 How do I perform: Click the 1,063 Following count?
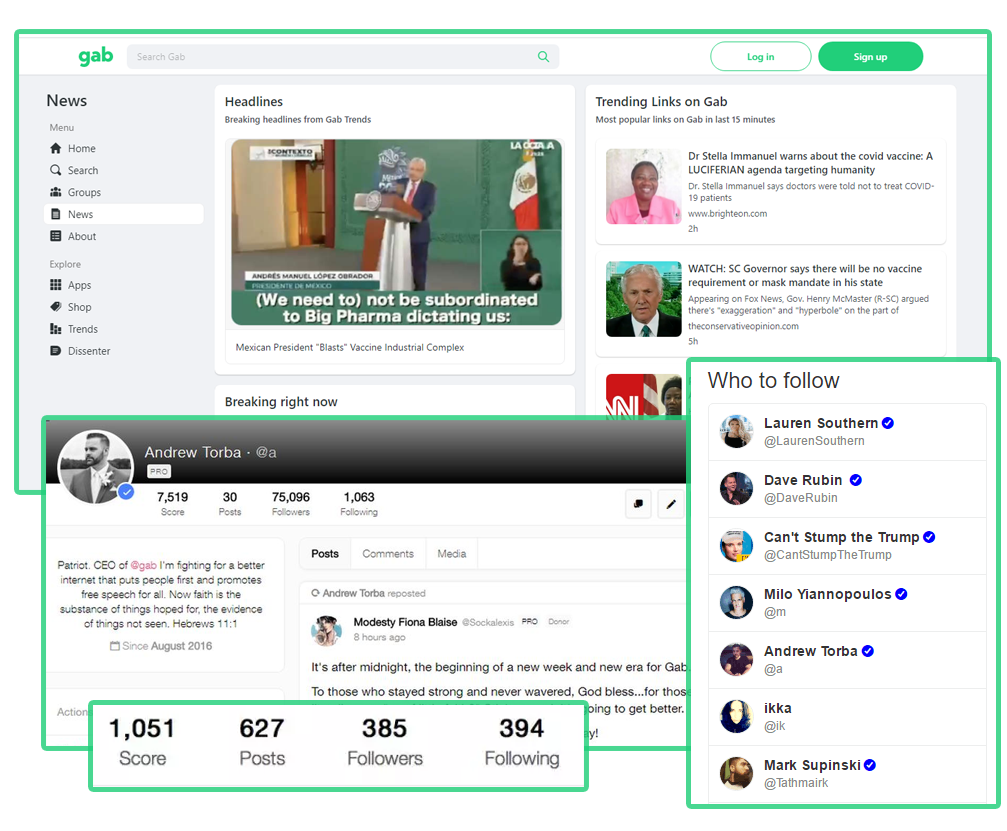(x=359, y=503)
